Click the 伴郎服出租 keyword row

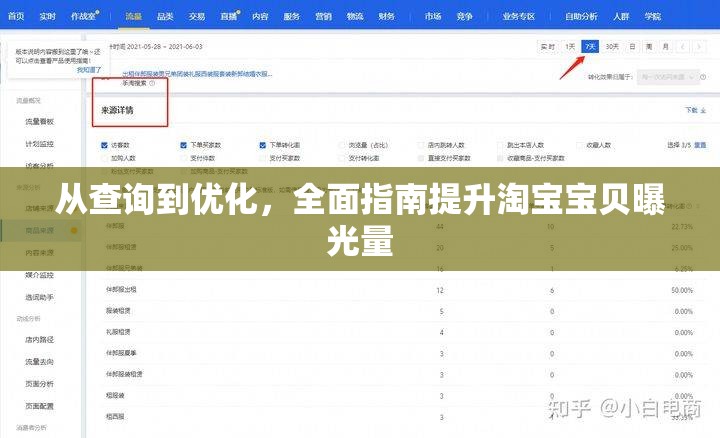pyautogui.click(x=402, y=290)
